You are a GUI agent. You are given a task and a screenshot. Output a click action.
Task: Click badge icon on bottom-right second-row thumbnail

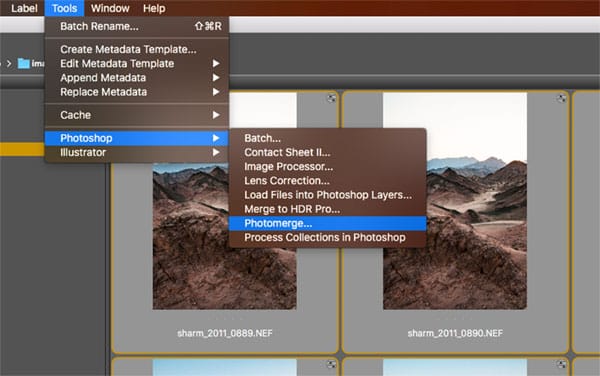pyautogui.click(x=561, y=365)
